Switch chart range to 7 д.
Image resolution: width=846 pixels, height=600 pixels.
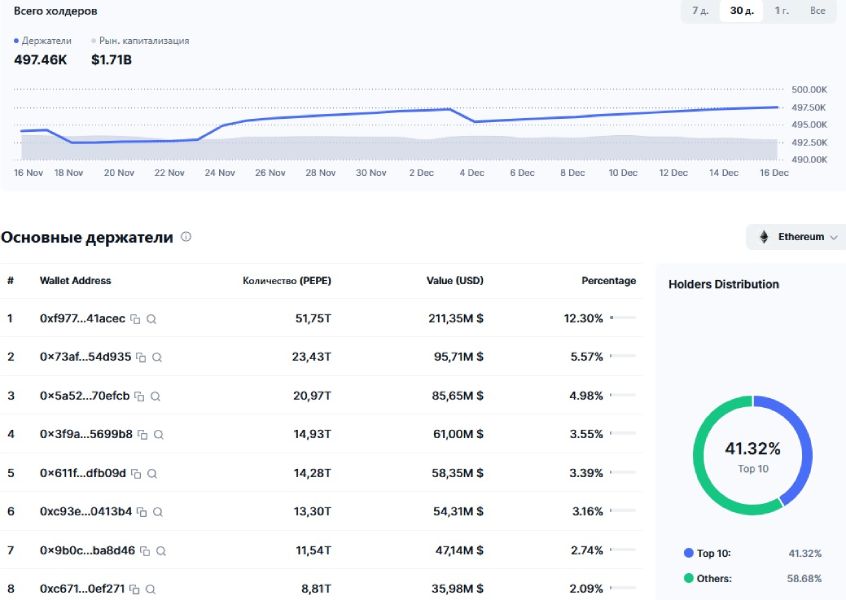coord(701,11)
